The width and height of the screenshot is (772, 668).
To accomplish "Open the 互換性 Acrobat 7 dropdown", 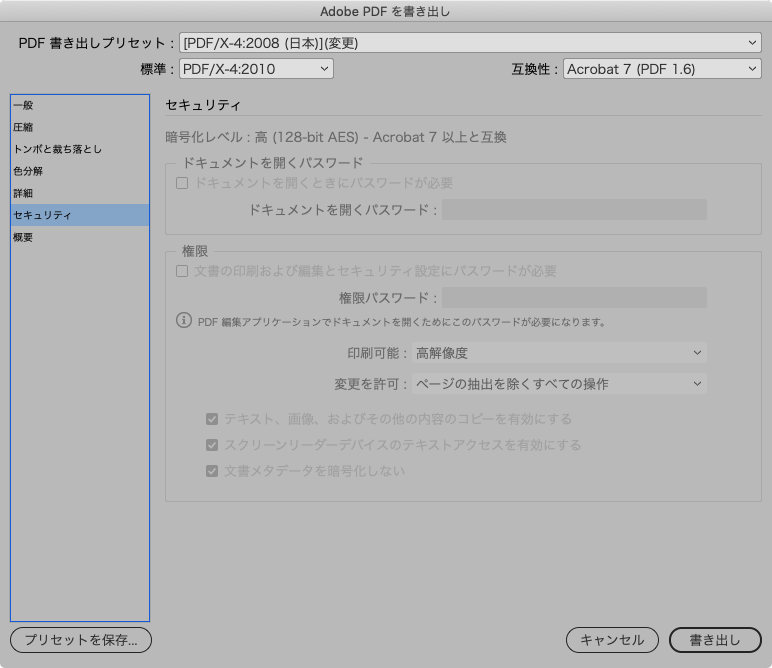I will pos(662,69).
